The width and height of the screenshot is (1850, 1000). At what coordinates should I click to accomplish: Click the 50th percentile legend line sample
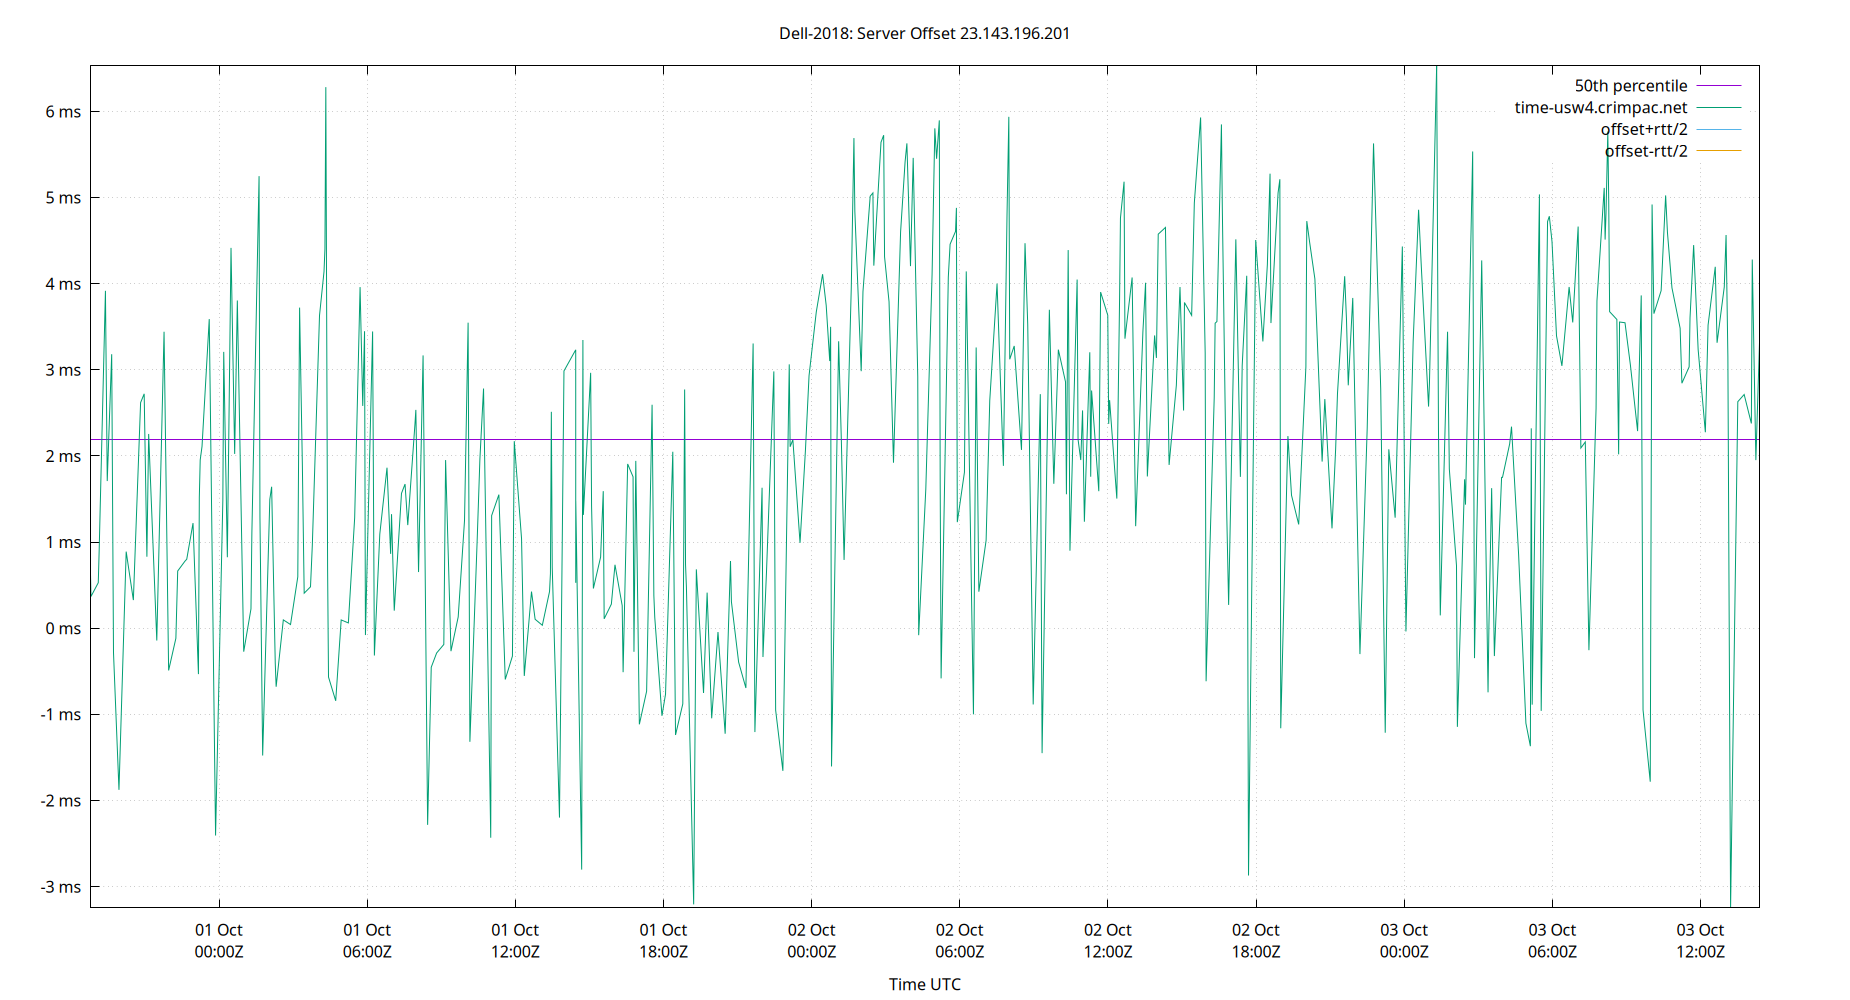tap(1719, 86)
